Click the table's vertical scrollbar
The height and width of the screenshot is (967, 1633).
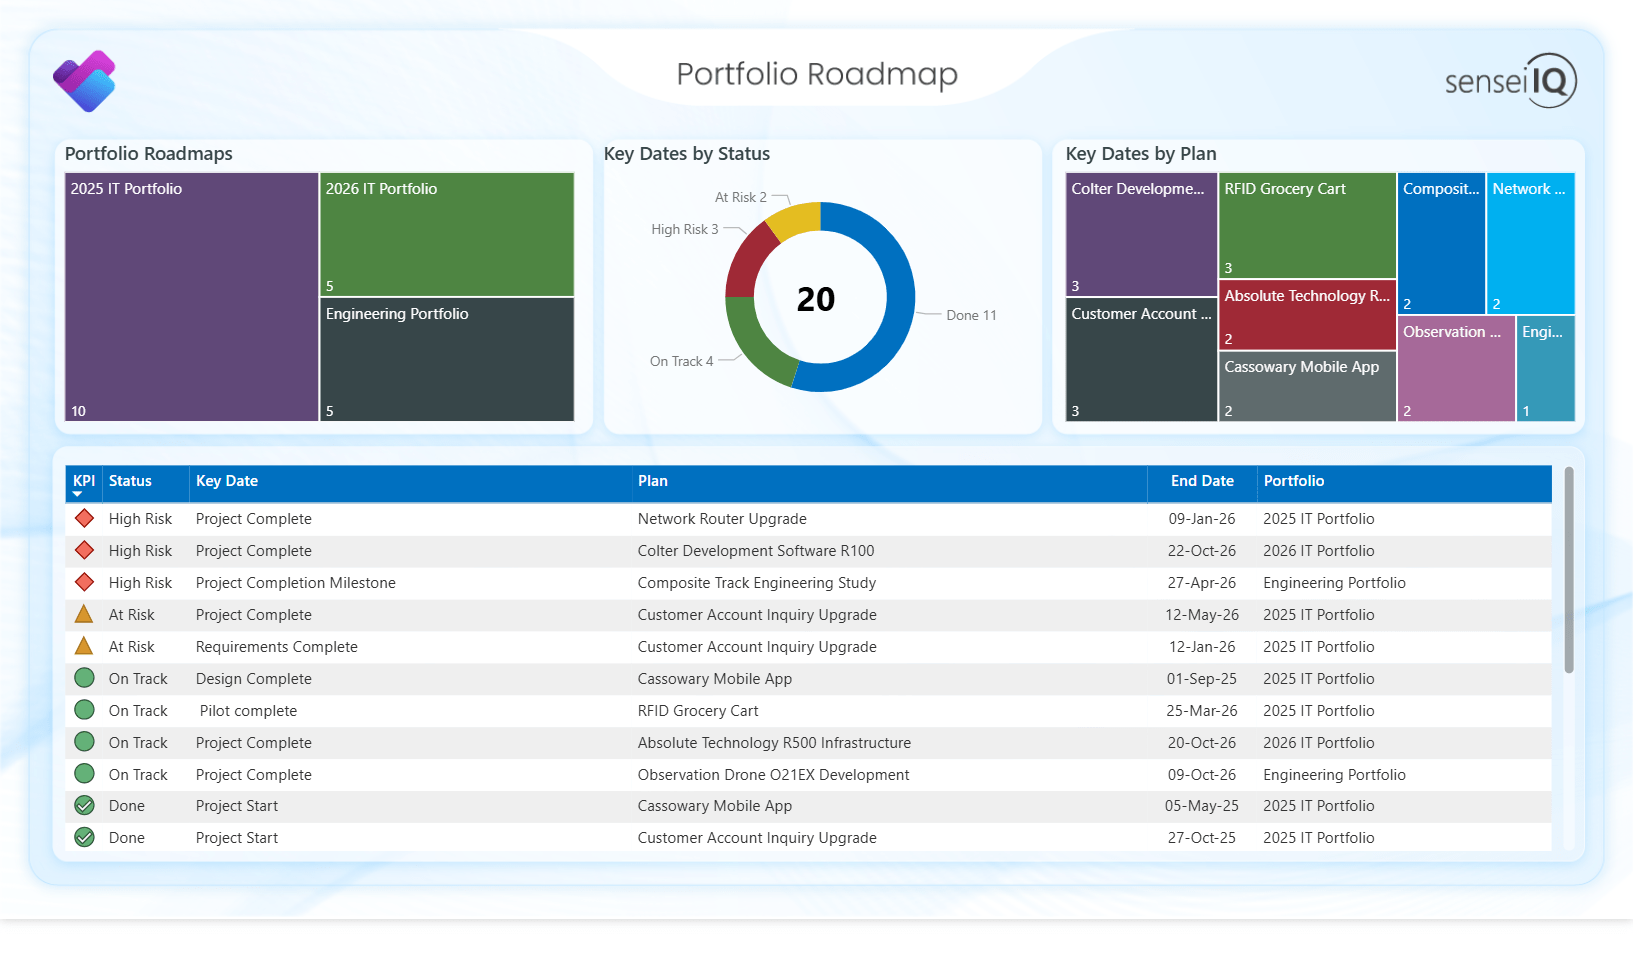(1568, 570)
